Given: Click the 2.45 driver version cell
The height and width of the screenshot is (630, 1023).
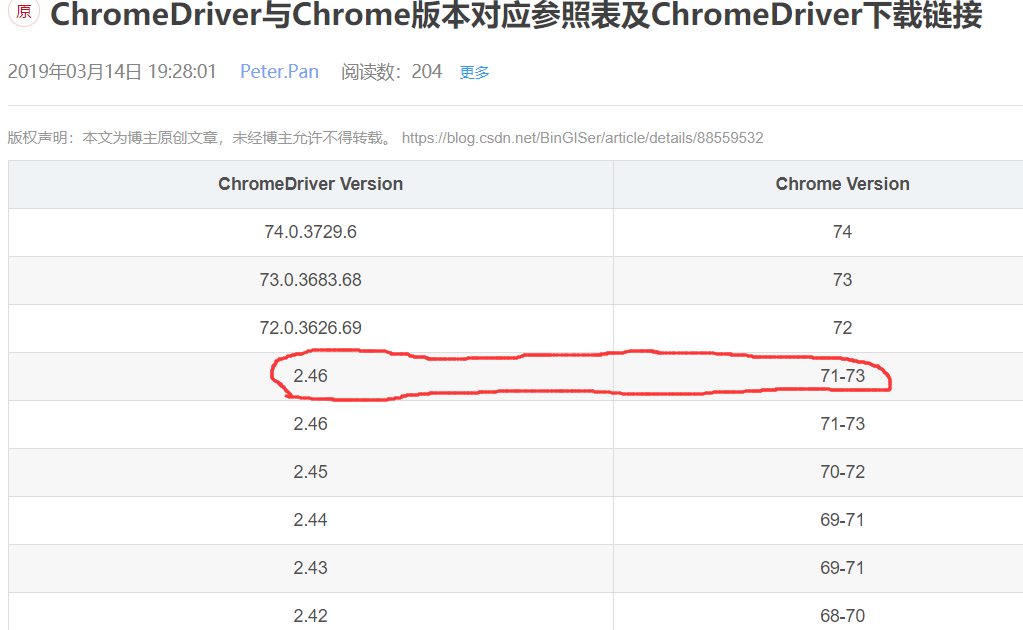Looking at the screenshot, I should tap(310, 472).
